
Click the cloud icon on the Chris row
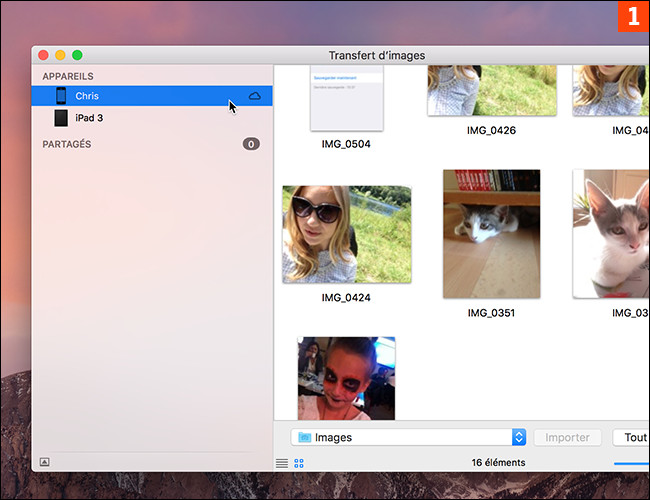pyautogui.click(x=254, y=96)
